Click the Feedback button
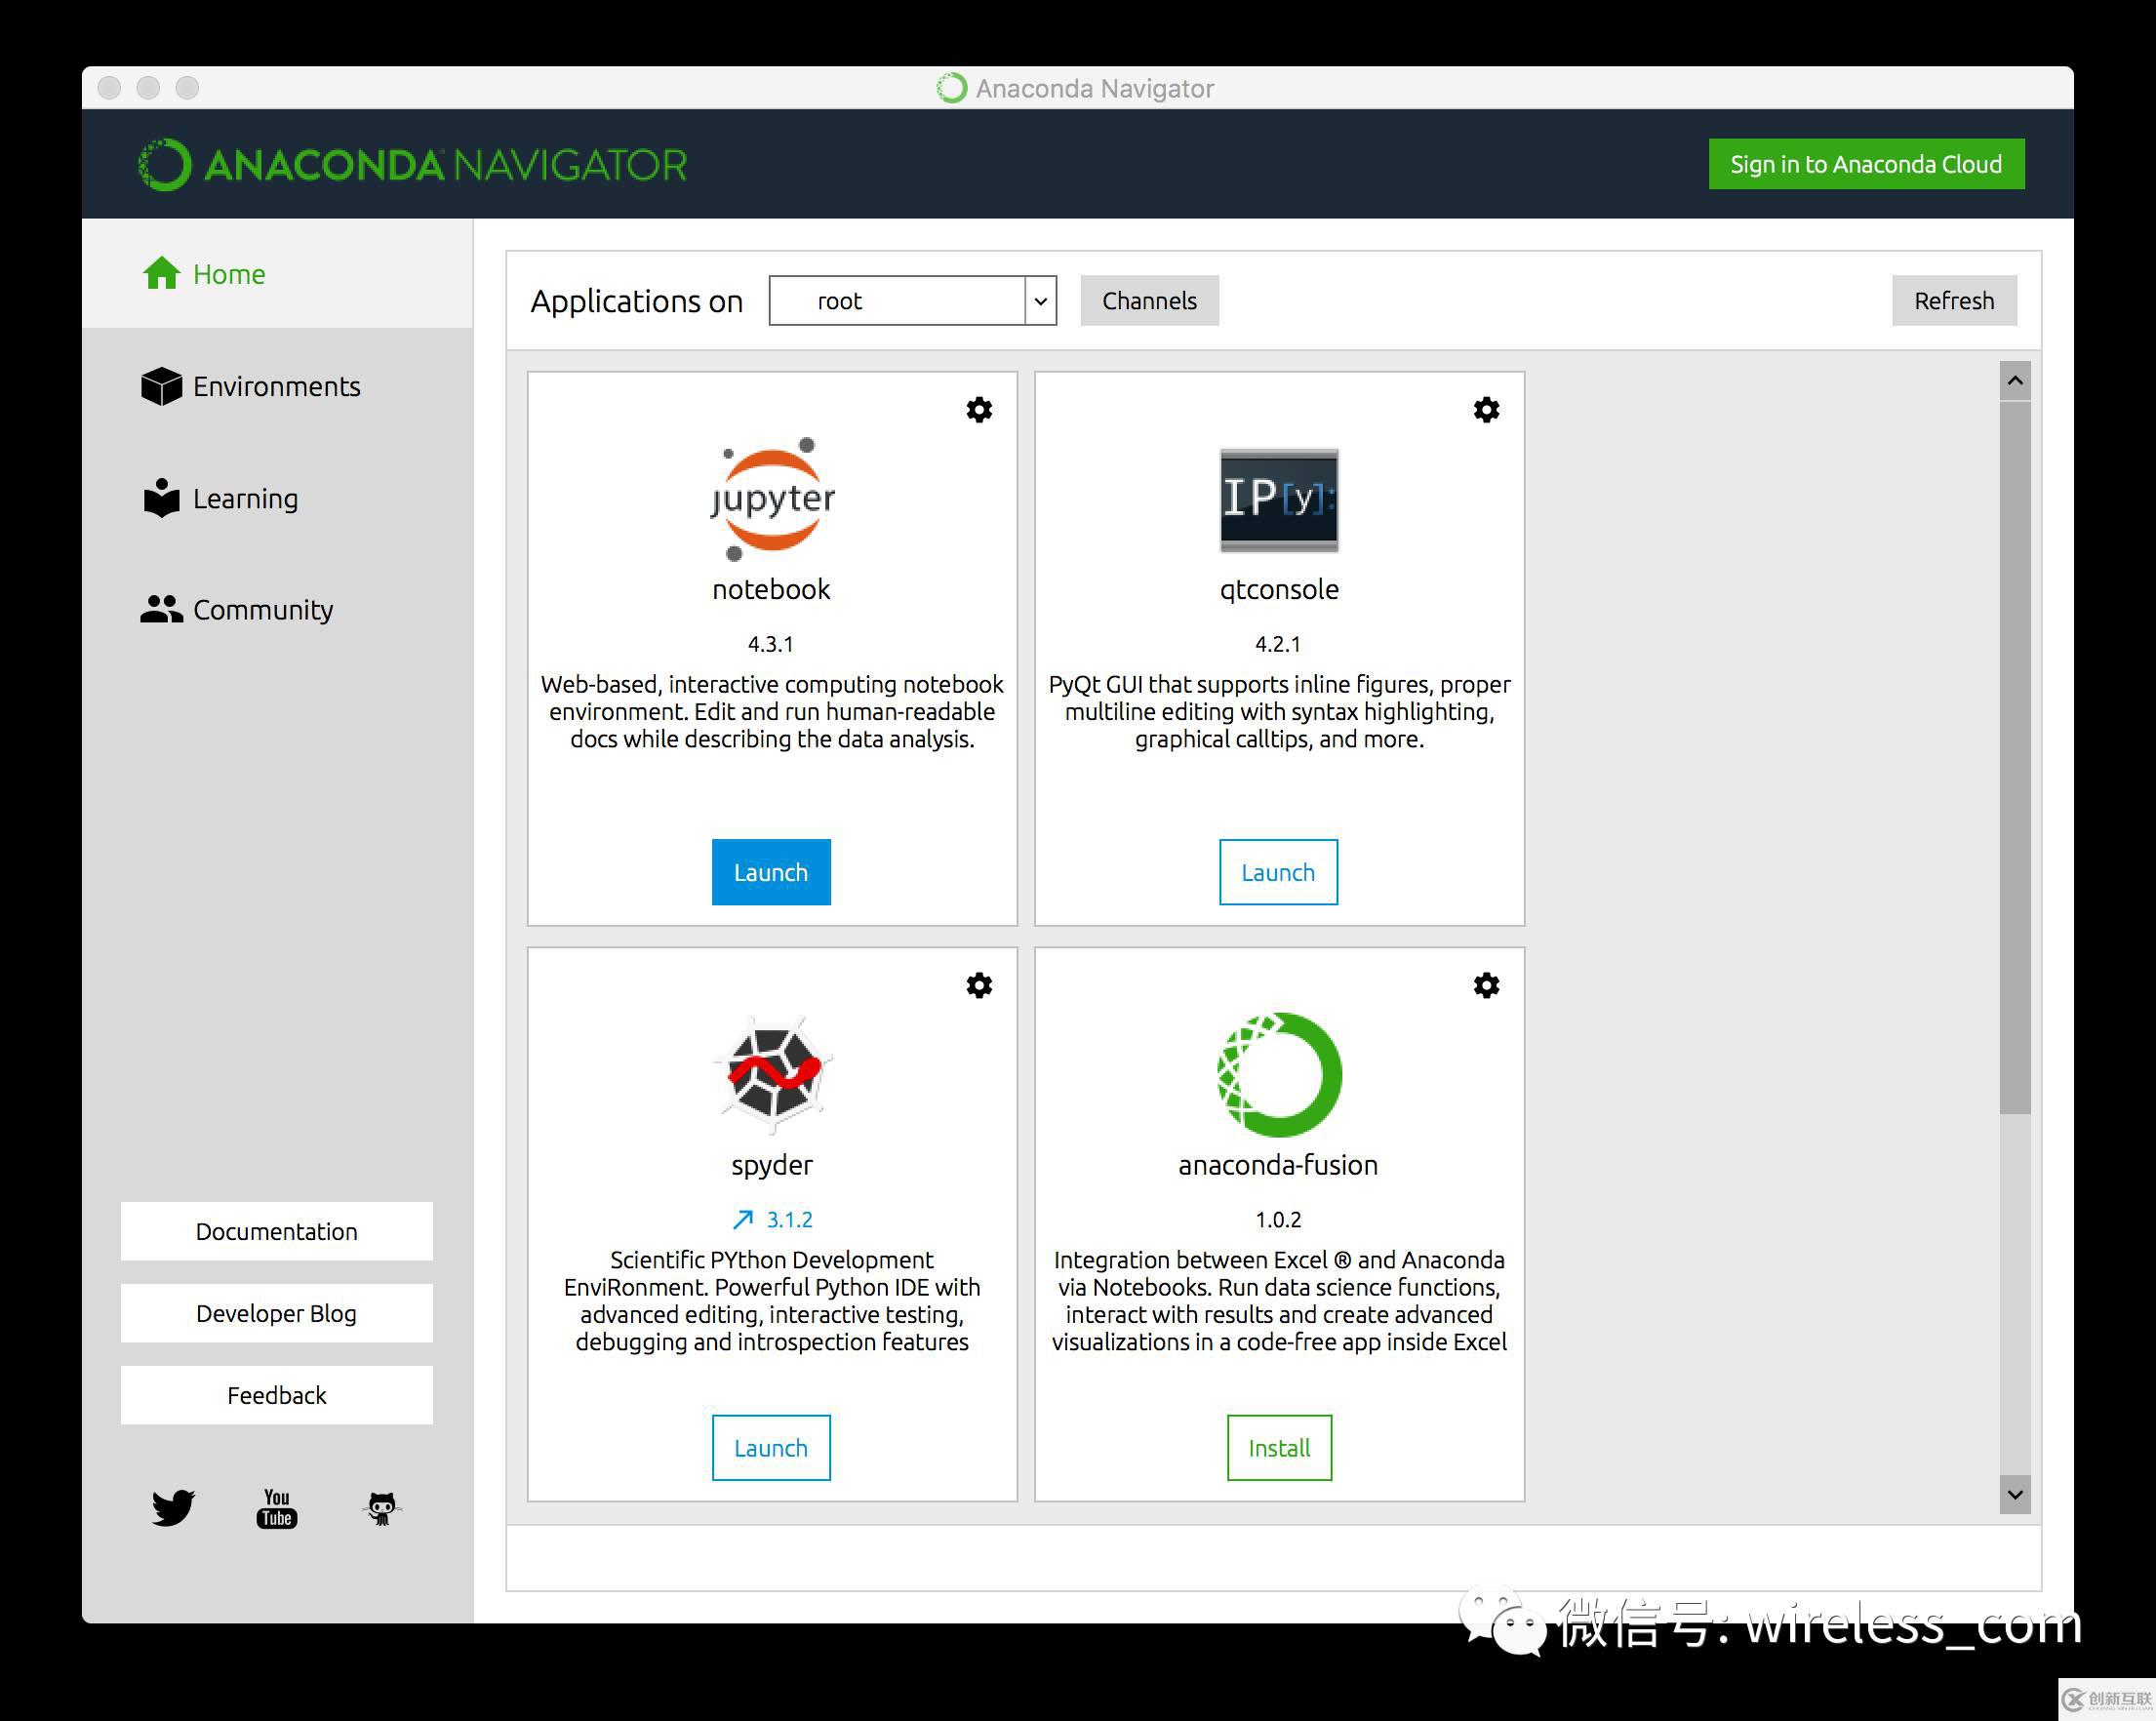2156x1721 pixels. 277,1395
